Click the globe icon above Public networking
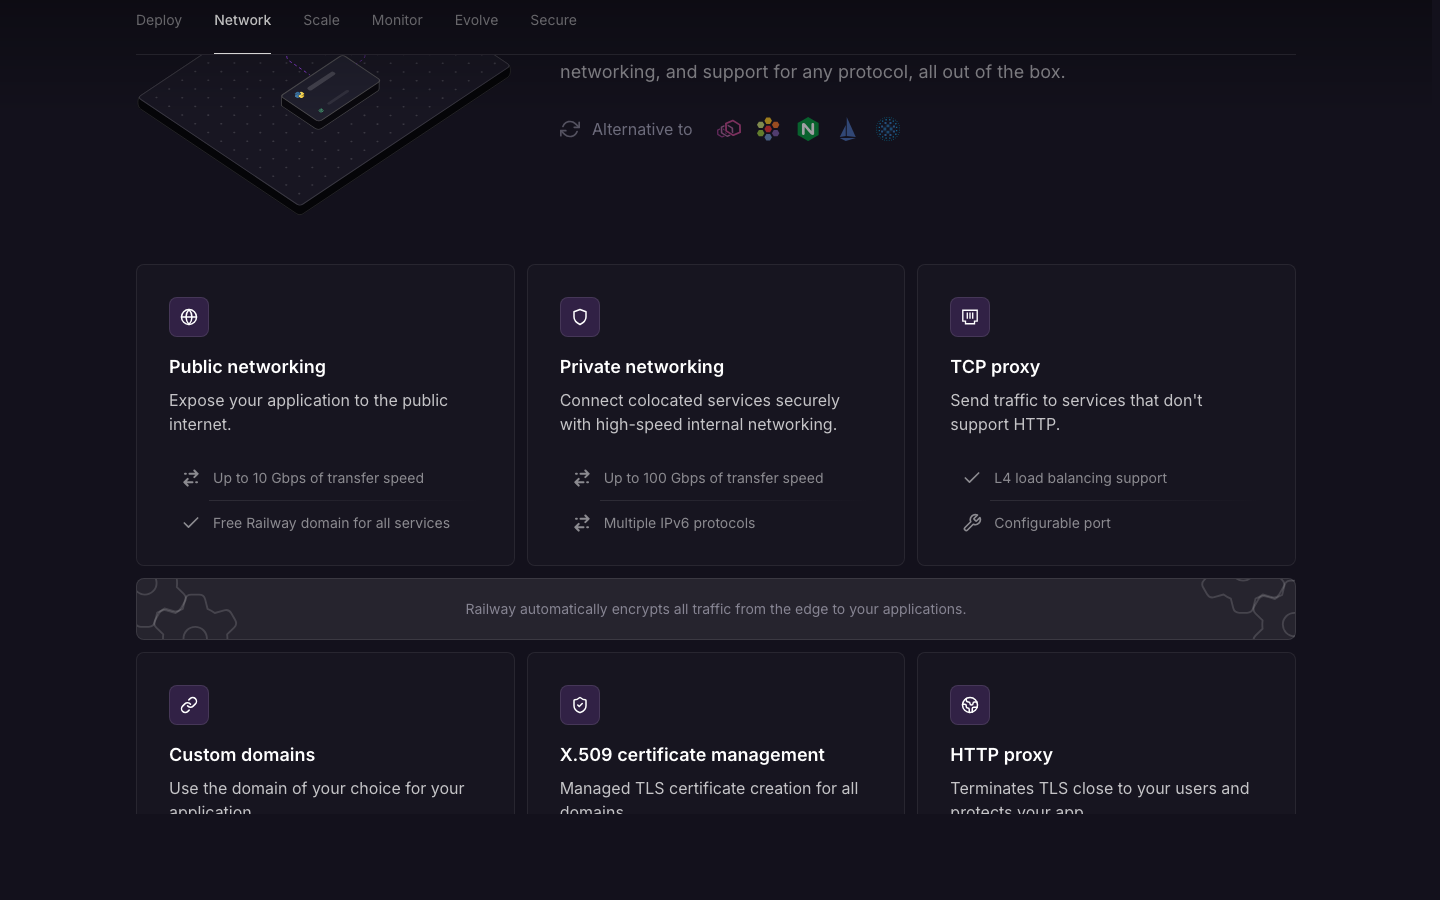The width and height of the screenshot is (1440, 900). pos(189,317)
